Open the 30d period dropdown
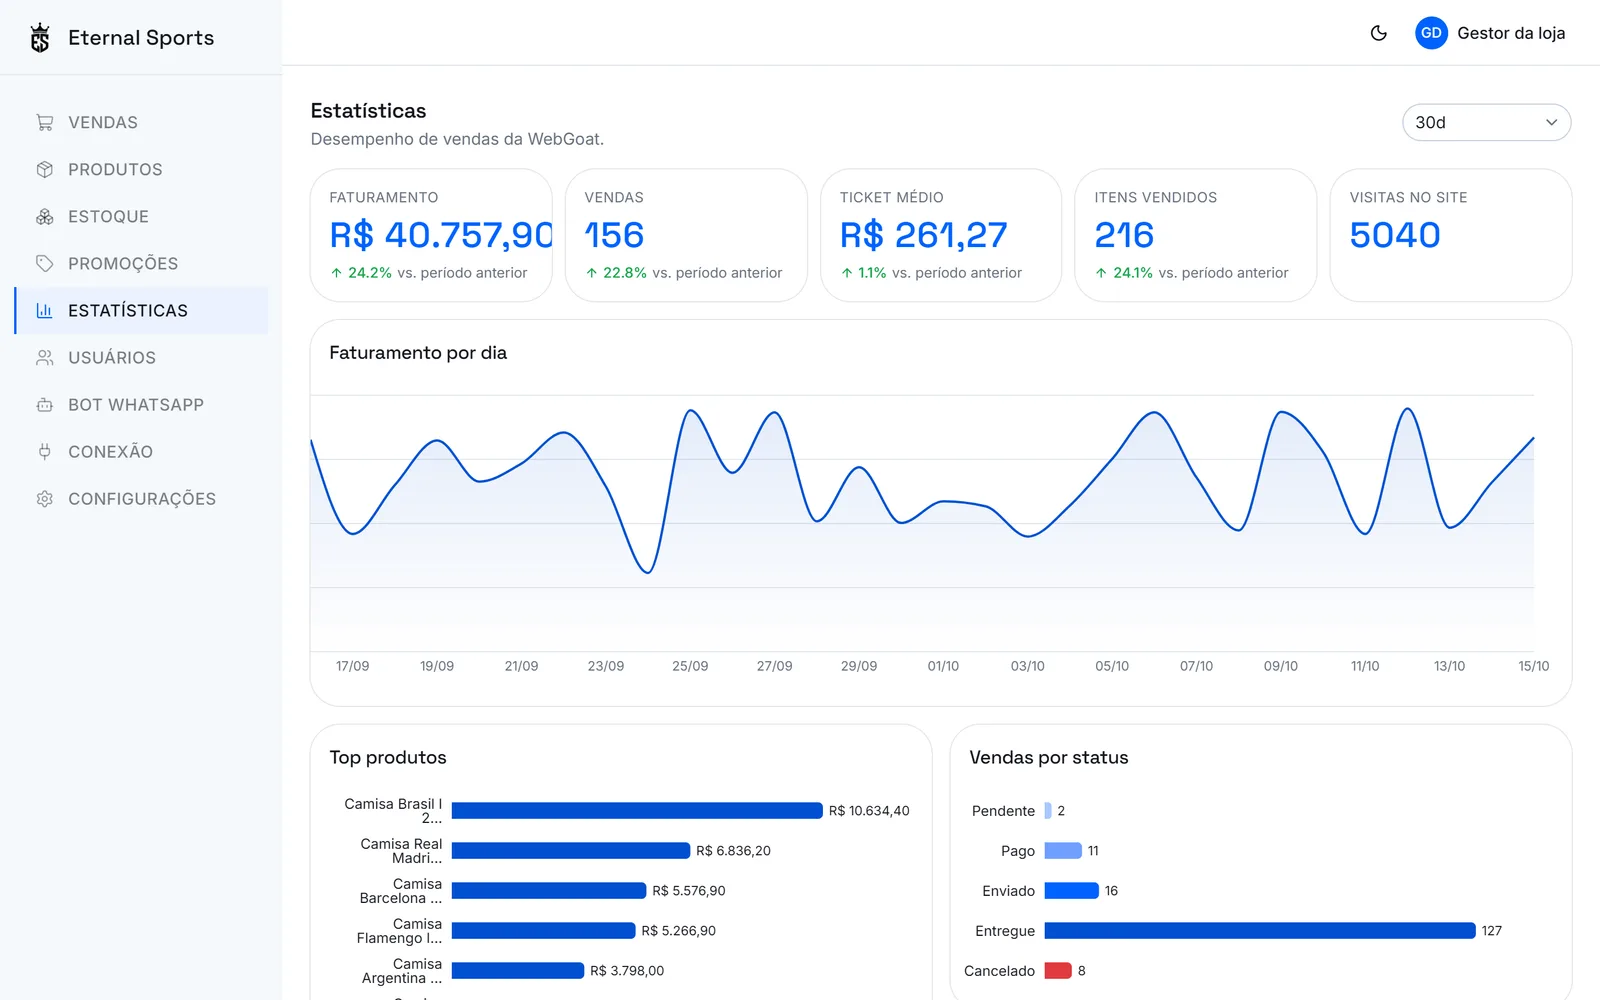1600x1000 pixels. [x=1486, y=123]
